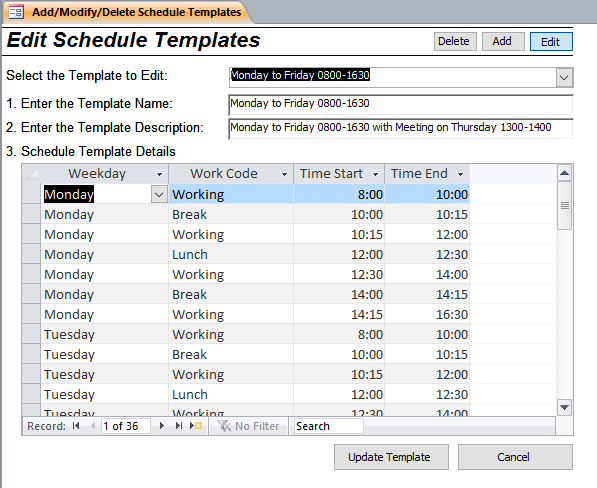Open the Time End column filter arrow

460,174
